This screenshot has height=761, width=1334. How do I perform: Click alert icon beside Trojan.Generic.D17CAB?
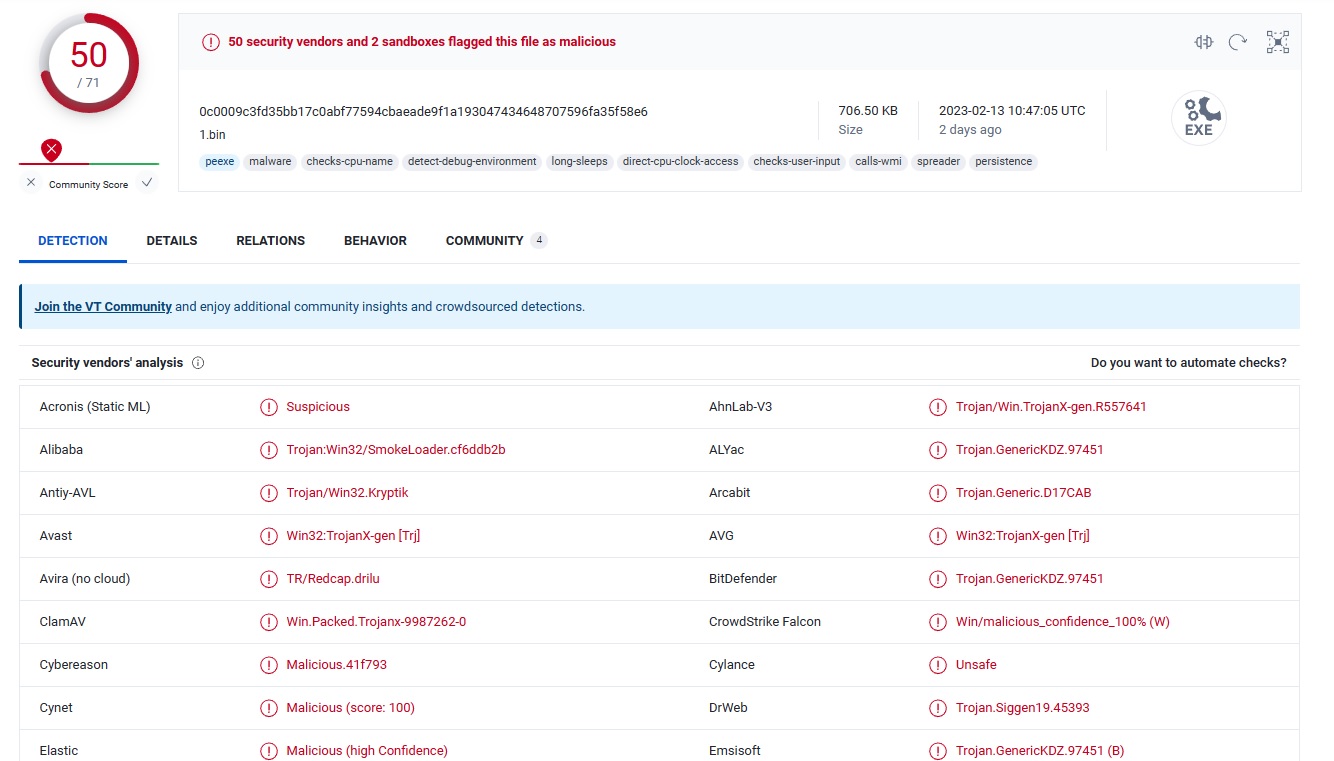pyautogui.click(x=938, y=493)
